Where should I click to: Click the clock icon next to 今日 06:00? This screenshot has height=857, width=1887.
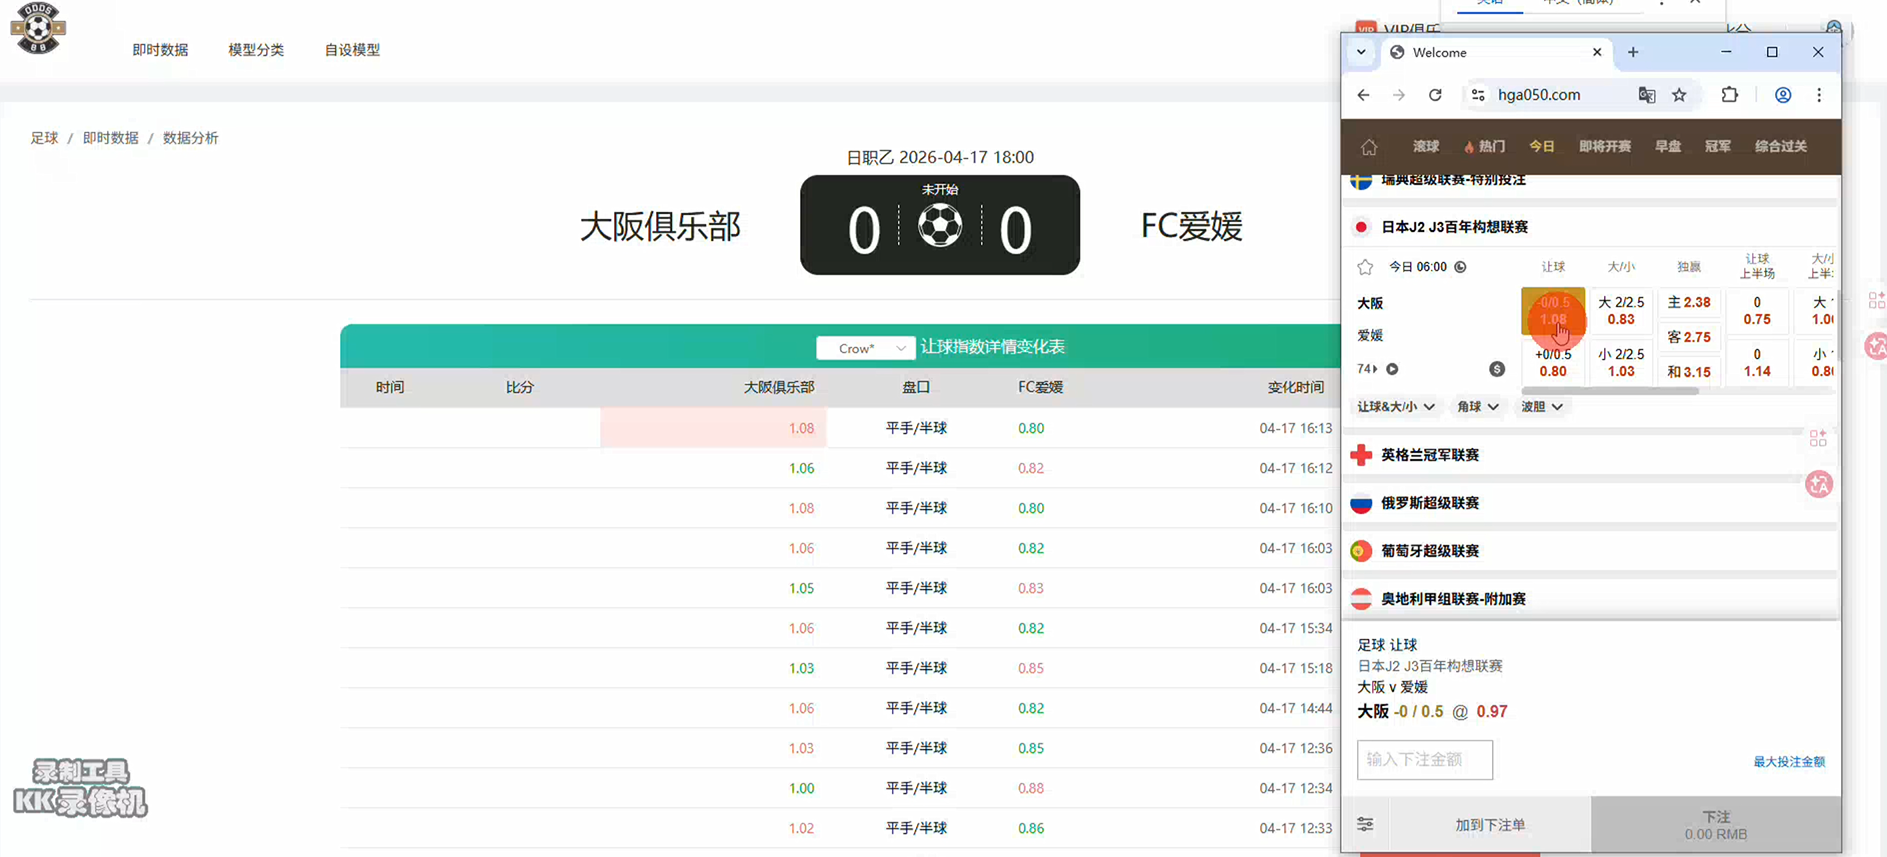(1460, 267)
